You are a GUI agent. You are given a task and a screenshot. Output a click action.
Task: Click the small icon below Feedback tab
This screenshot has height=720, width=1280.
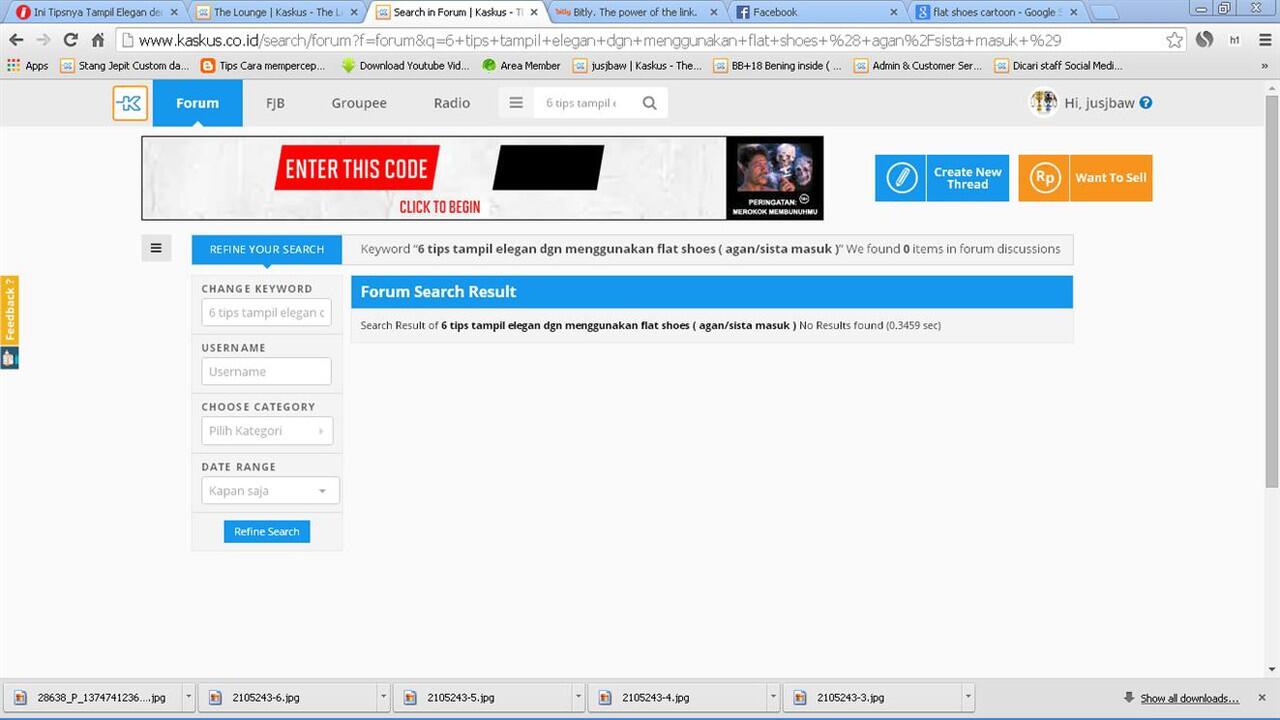pyautogui.click(x=9, y=358)
